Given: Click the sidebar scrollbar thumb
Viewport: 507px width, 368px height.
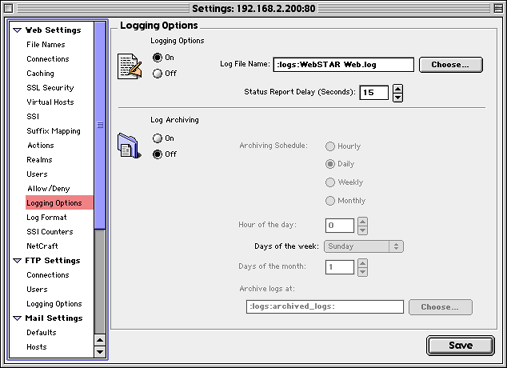Looking at the screenshot, I should (x=100, y=125).
